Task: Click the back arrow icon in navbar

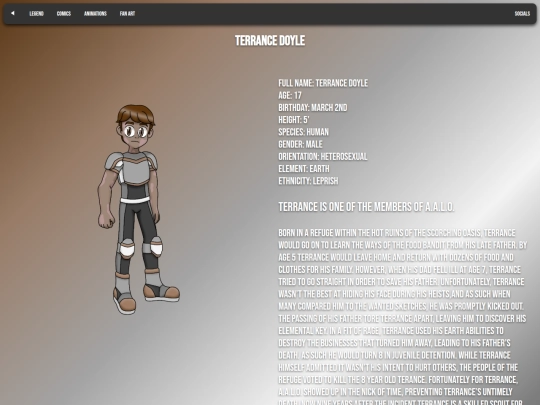Action: 13,13
